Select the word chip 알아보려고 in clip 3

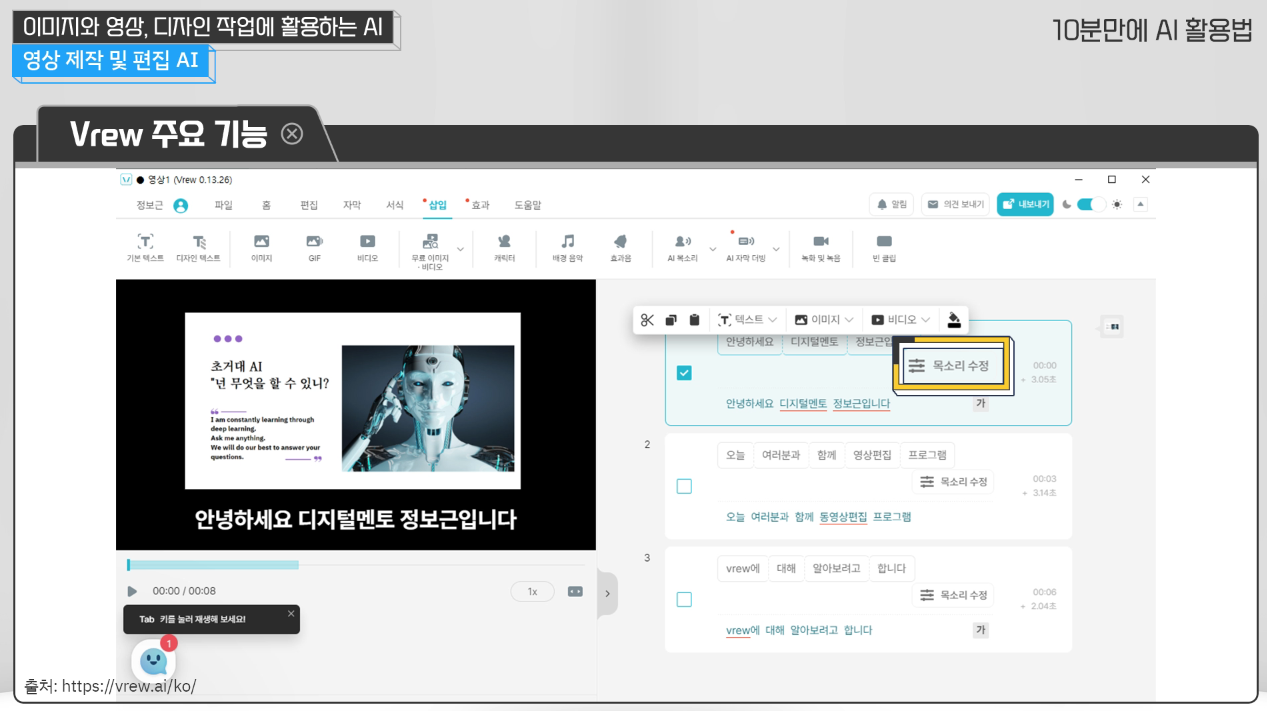click(x=836, y=568)
